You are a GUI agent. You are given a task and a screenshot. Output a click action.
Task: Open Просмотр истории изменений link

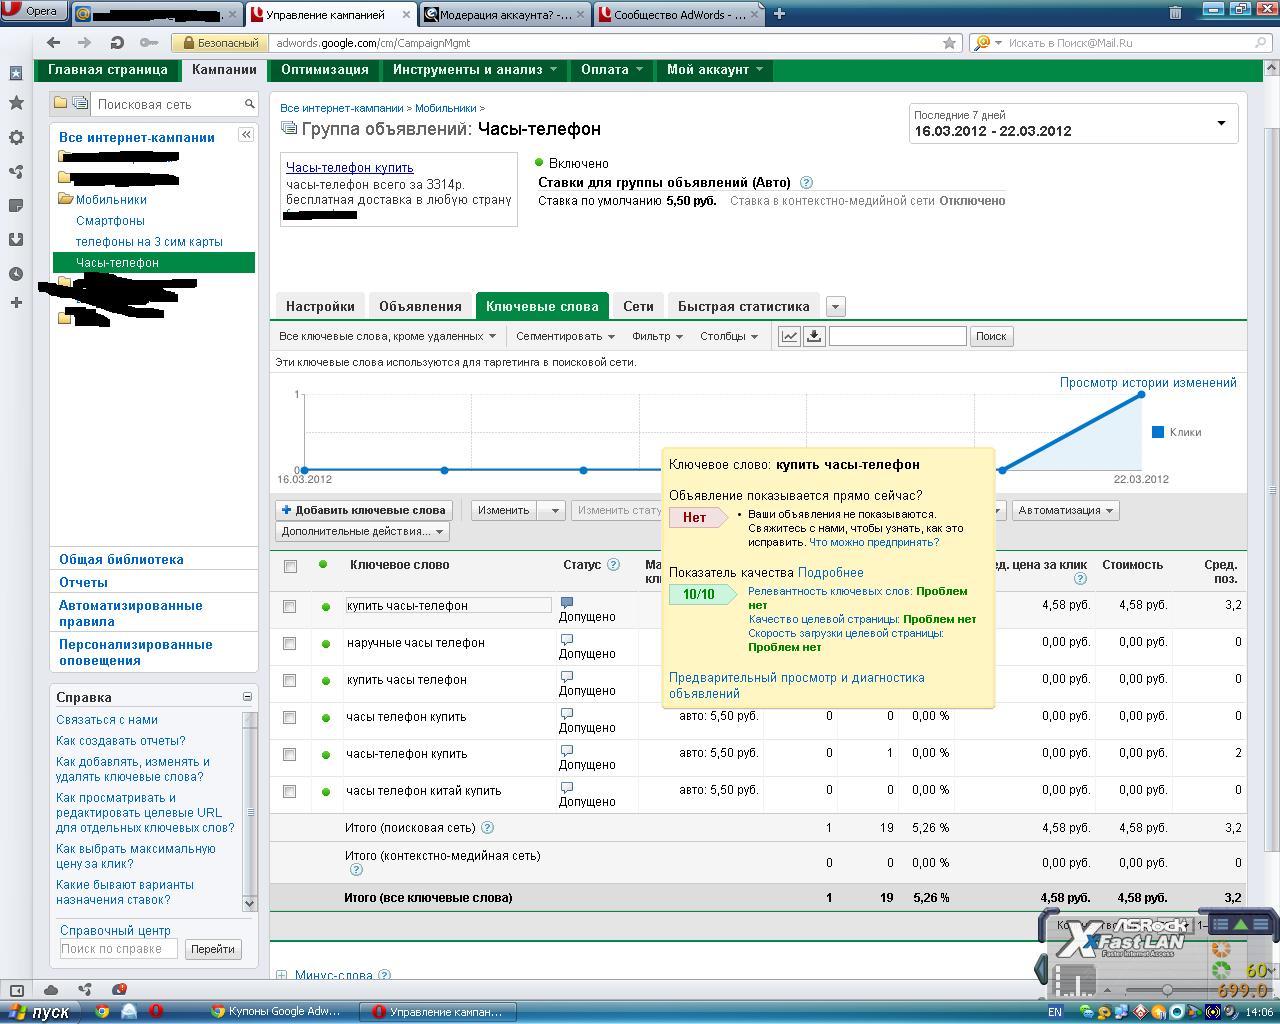(1148, 382)
